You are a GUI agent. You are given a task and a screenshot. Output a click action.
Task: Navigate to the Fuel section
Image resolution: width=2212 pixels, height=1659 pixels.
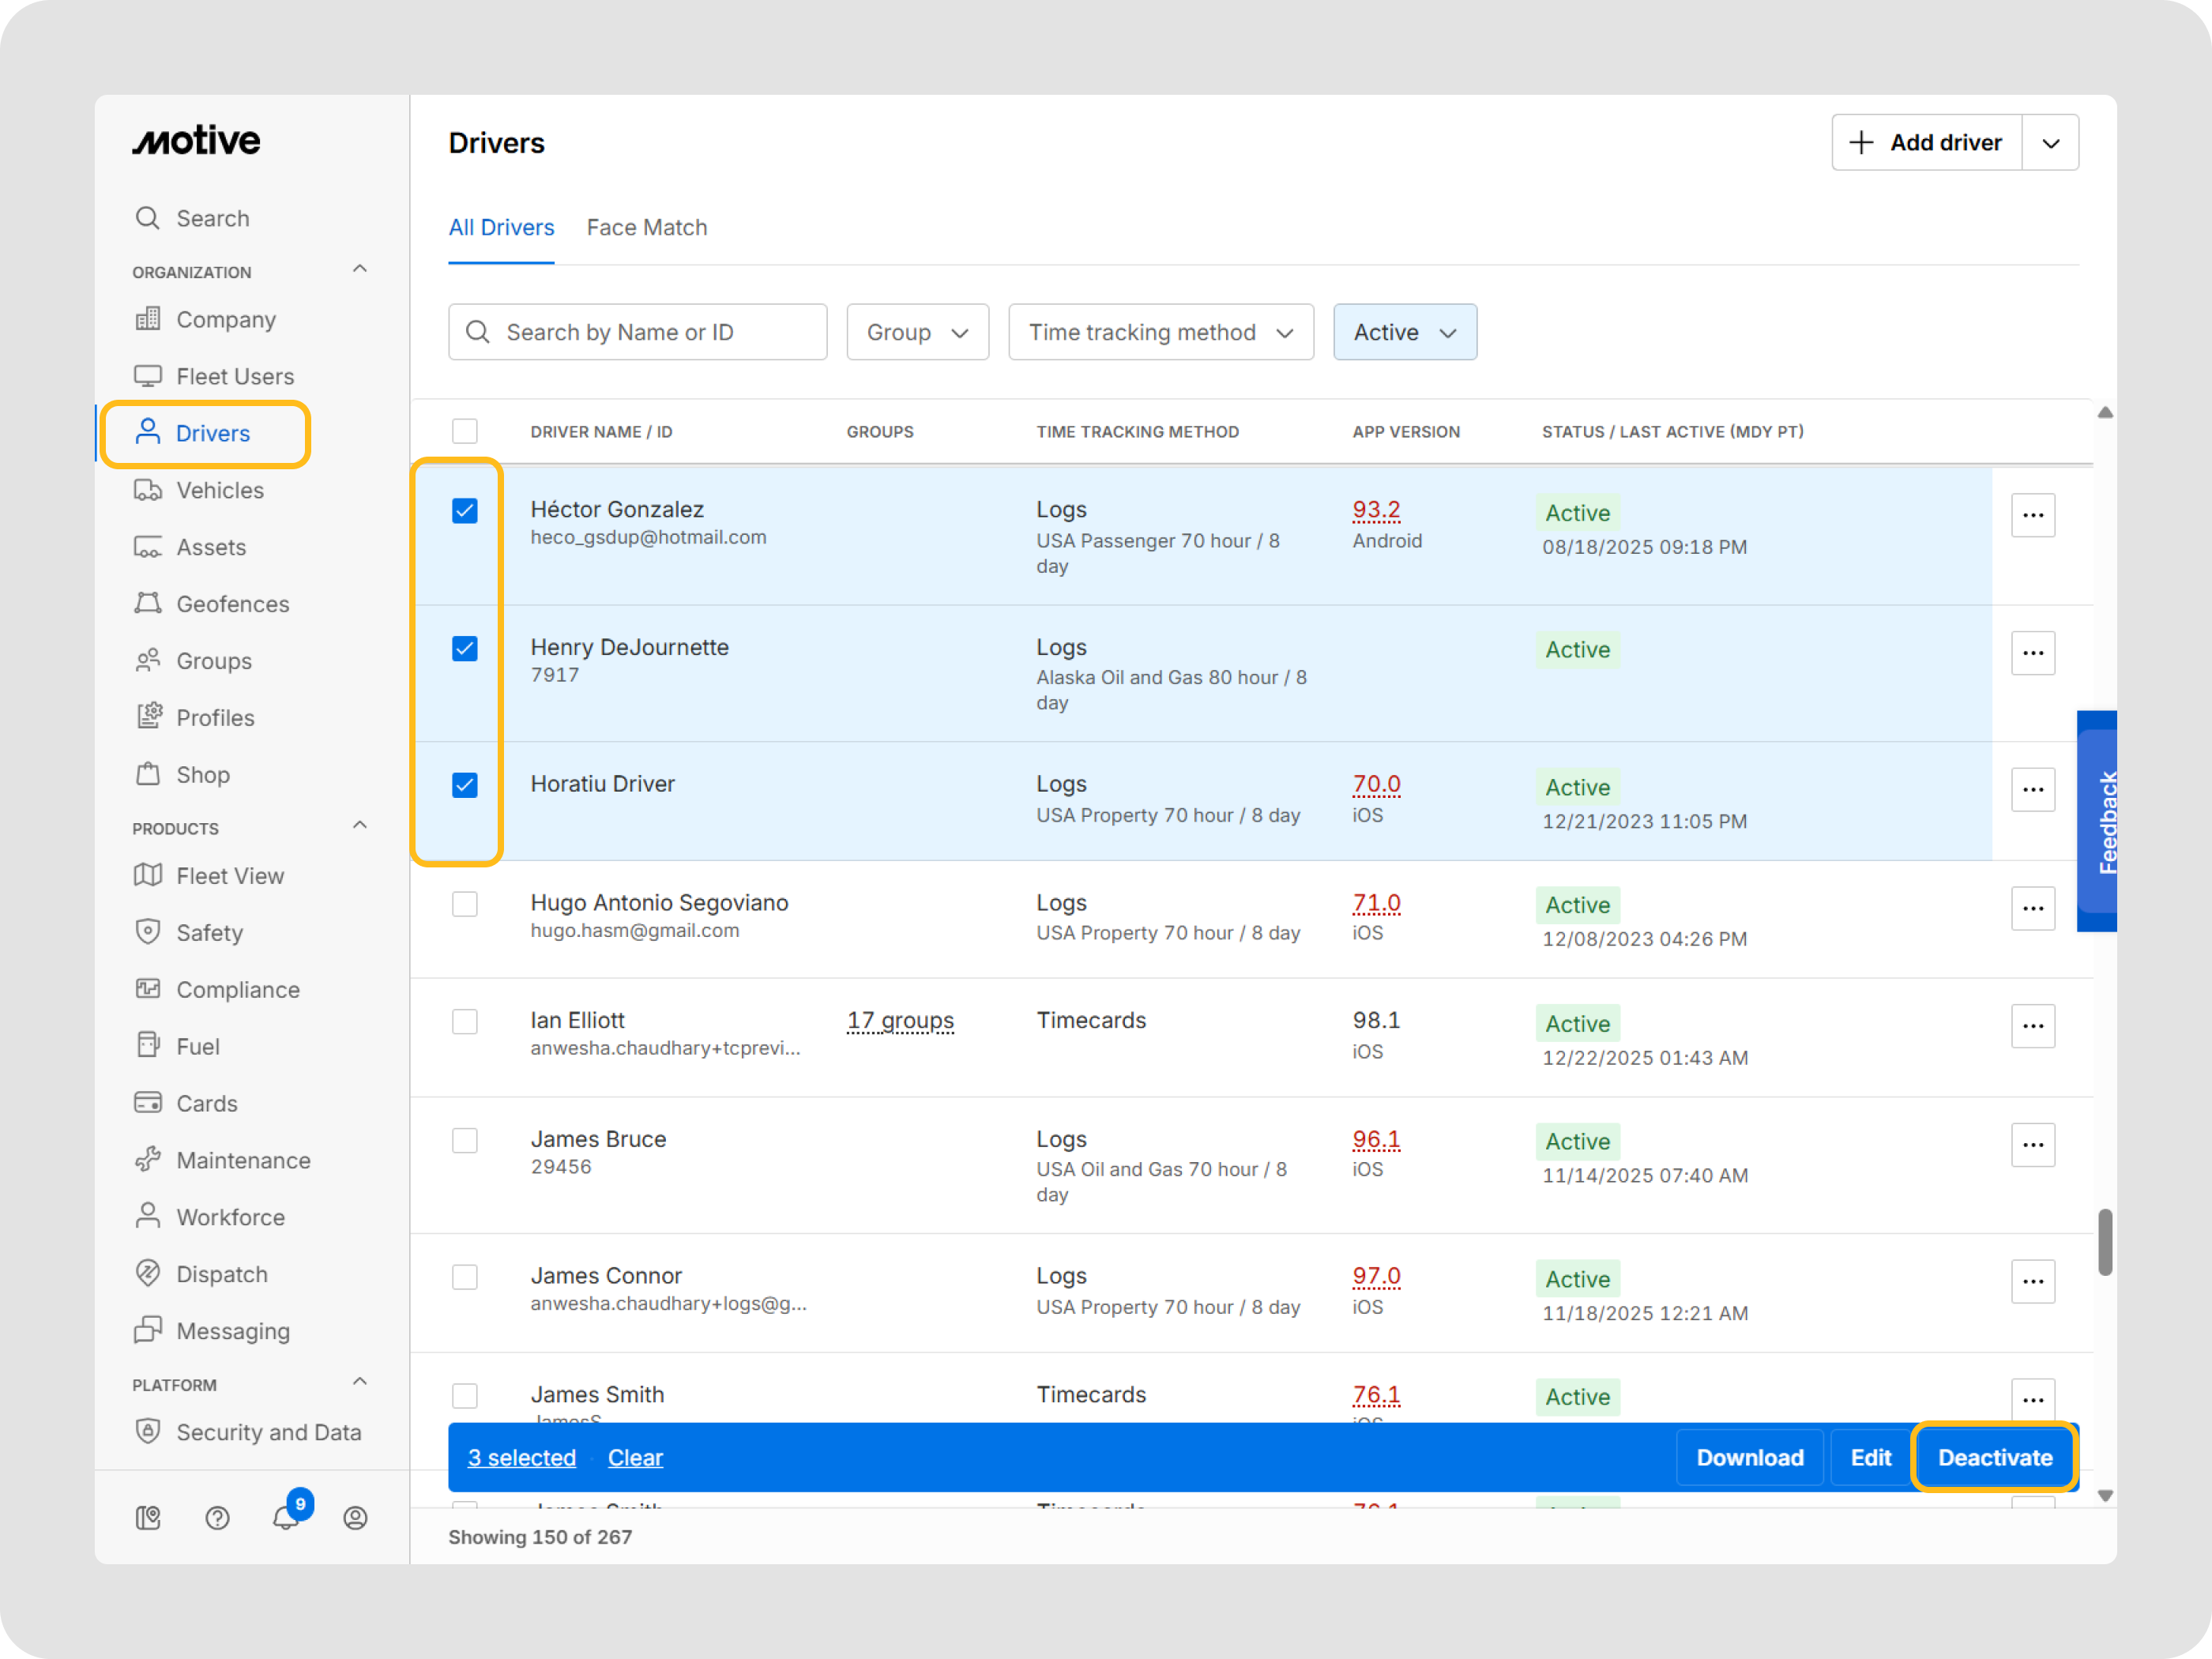[198, 1045]
